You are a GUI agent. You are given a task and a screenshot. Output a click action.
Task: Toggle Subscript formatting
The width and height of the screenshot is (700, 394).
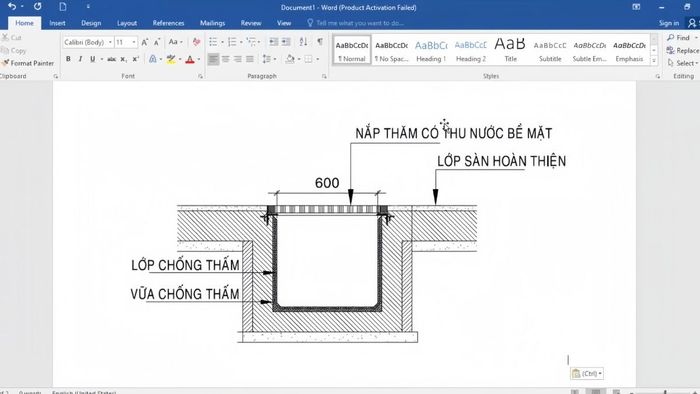click(x=124, y=59)
